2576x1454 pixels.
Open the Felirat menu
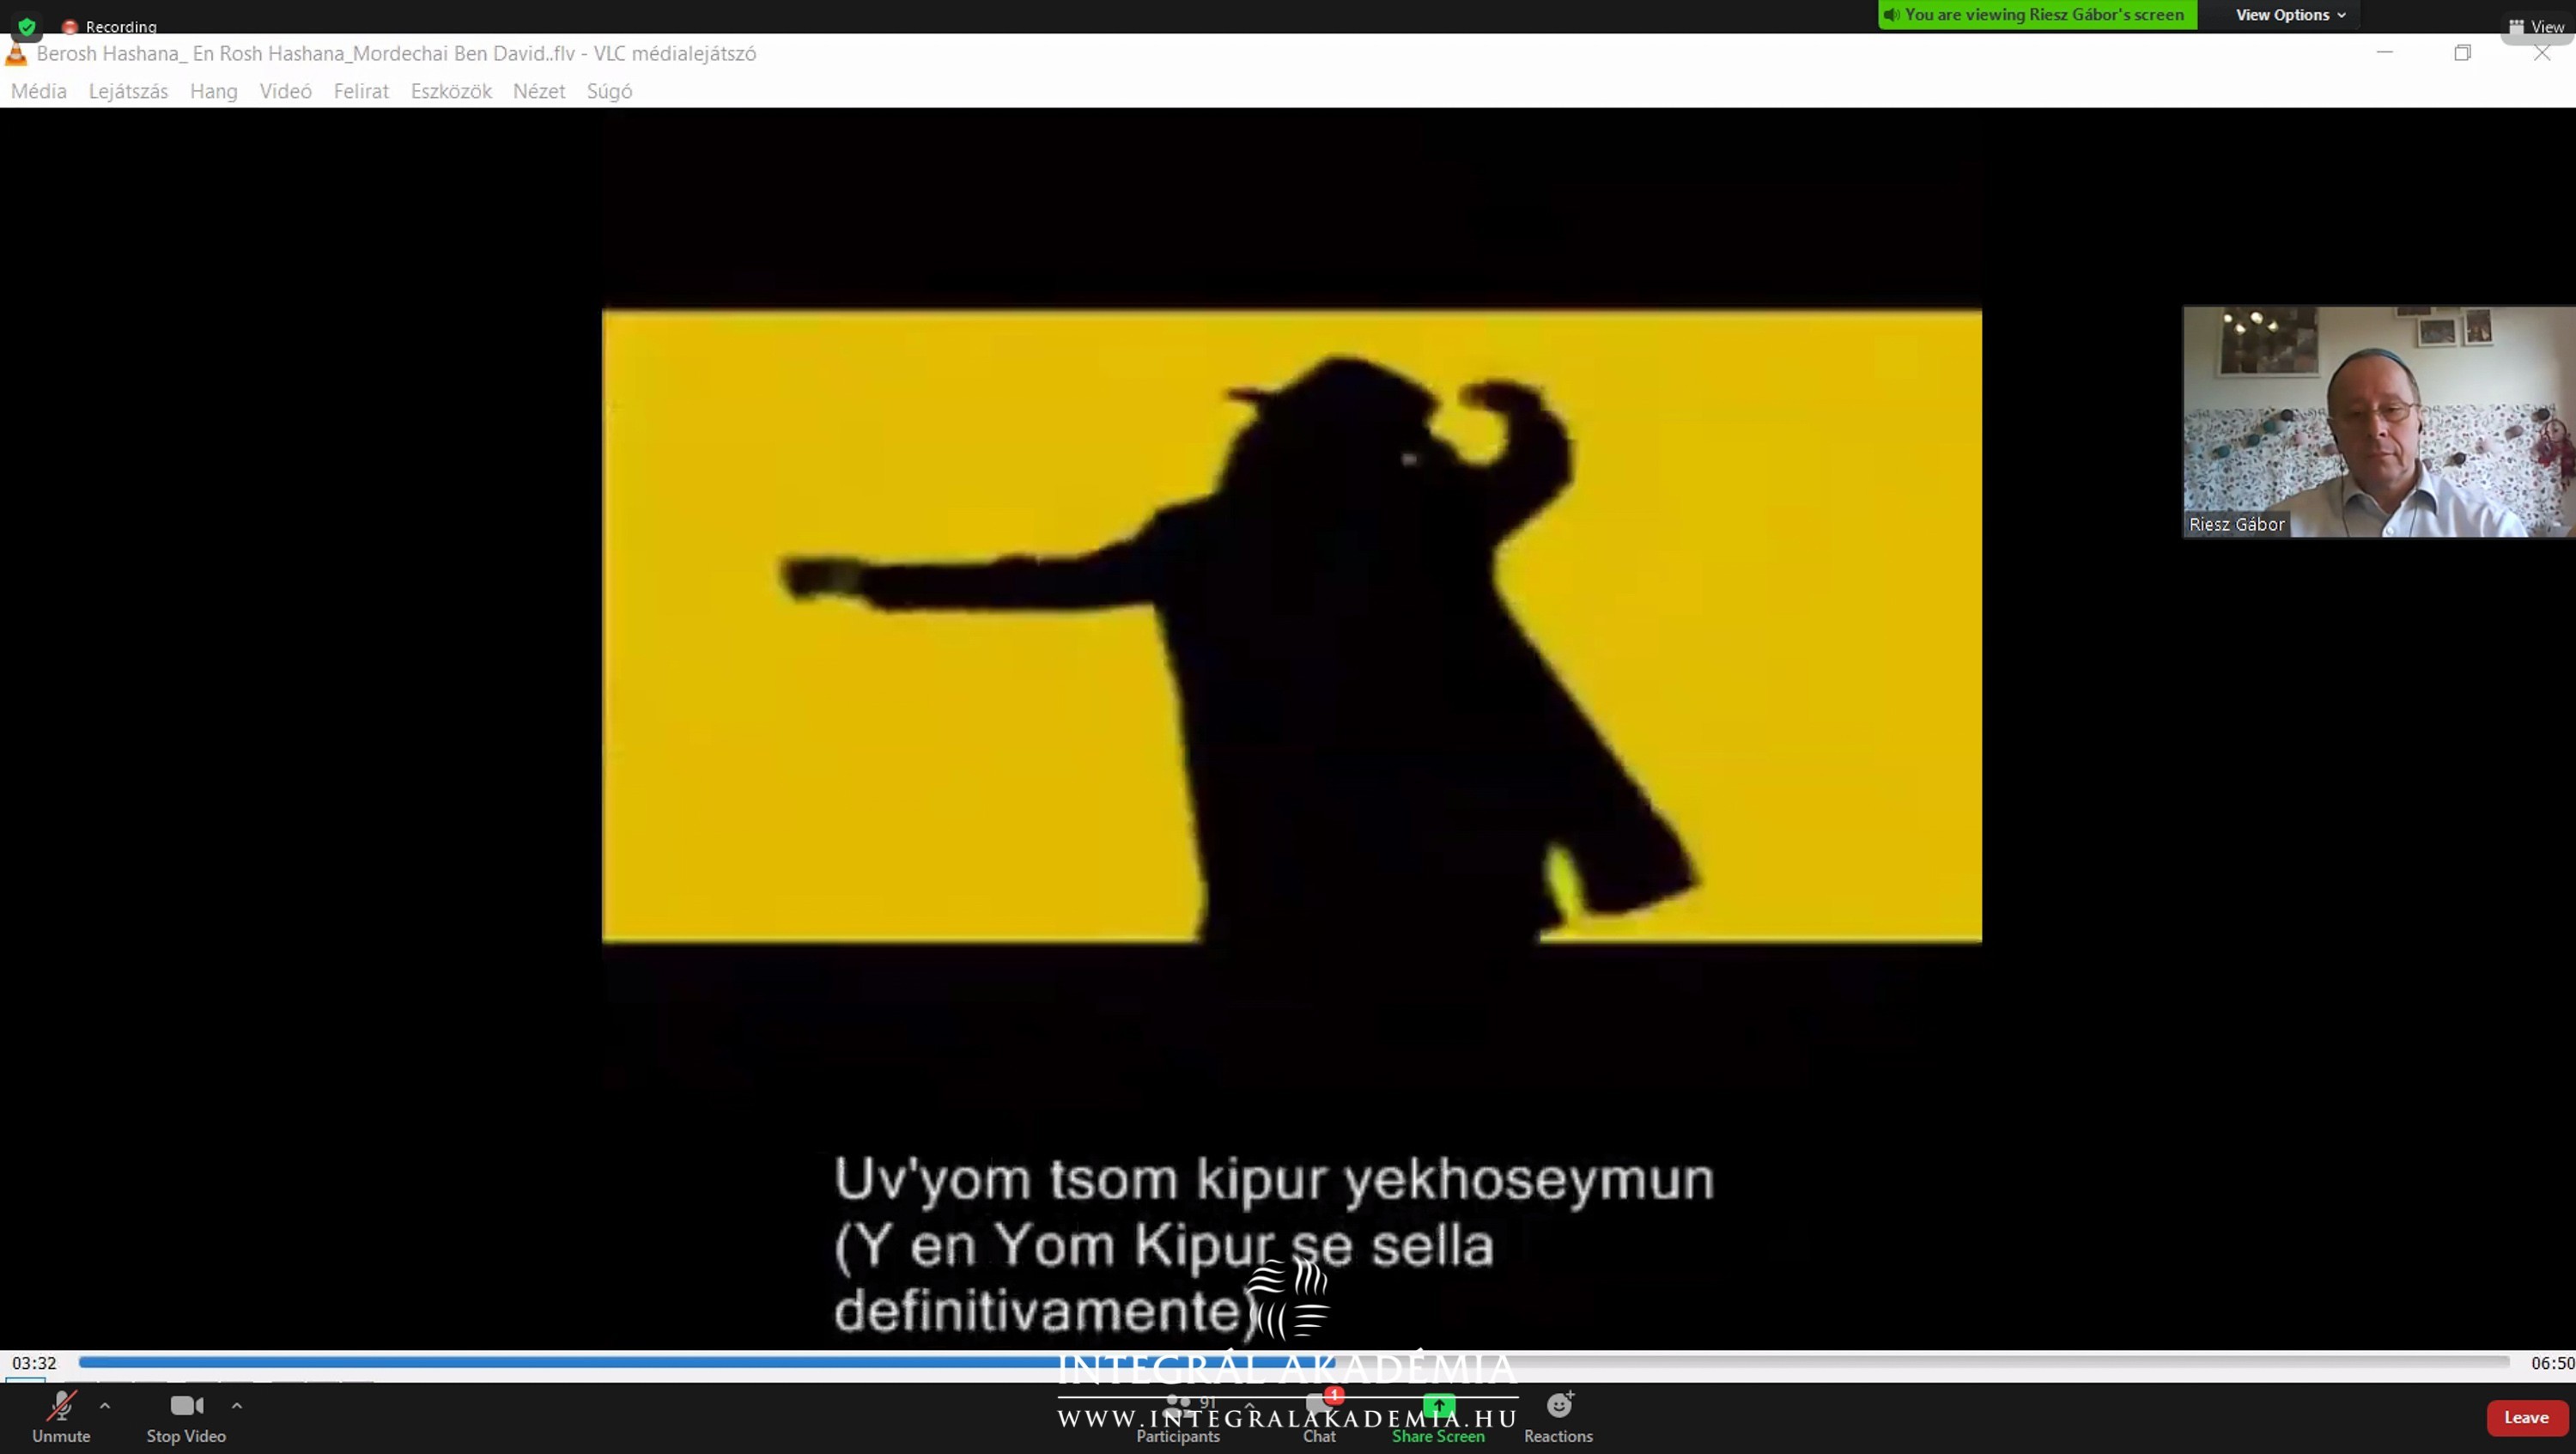[x=361, y=91]
